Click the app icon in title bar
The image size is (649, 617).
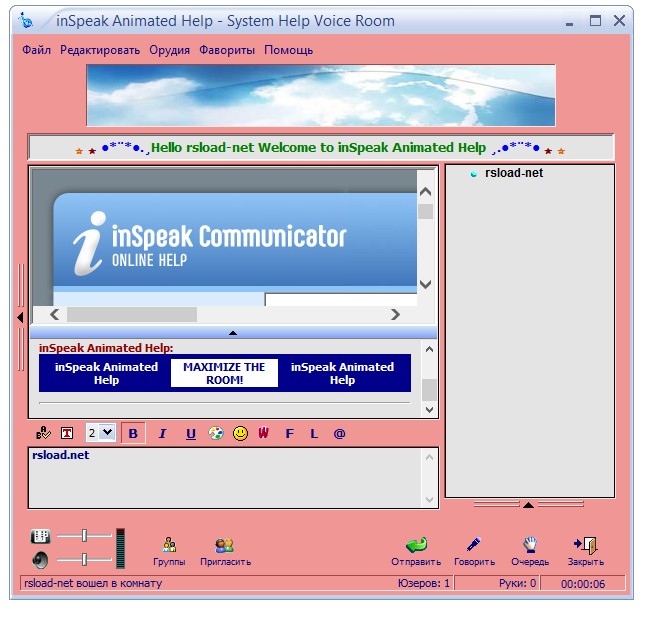coord(26,20)
